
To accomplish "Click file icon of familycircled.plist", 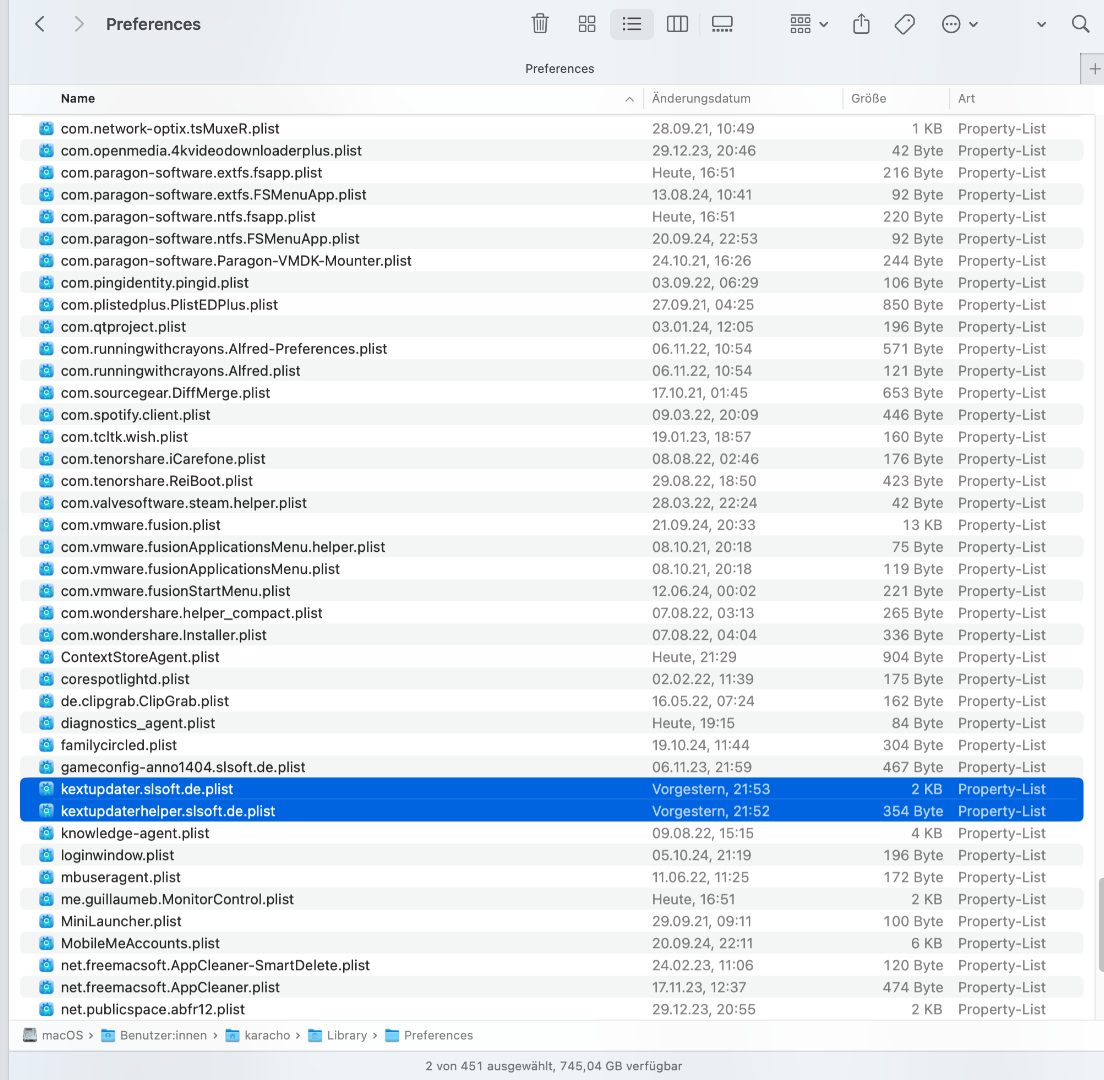I will point(46,745).
